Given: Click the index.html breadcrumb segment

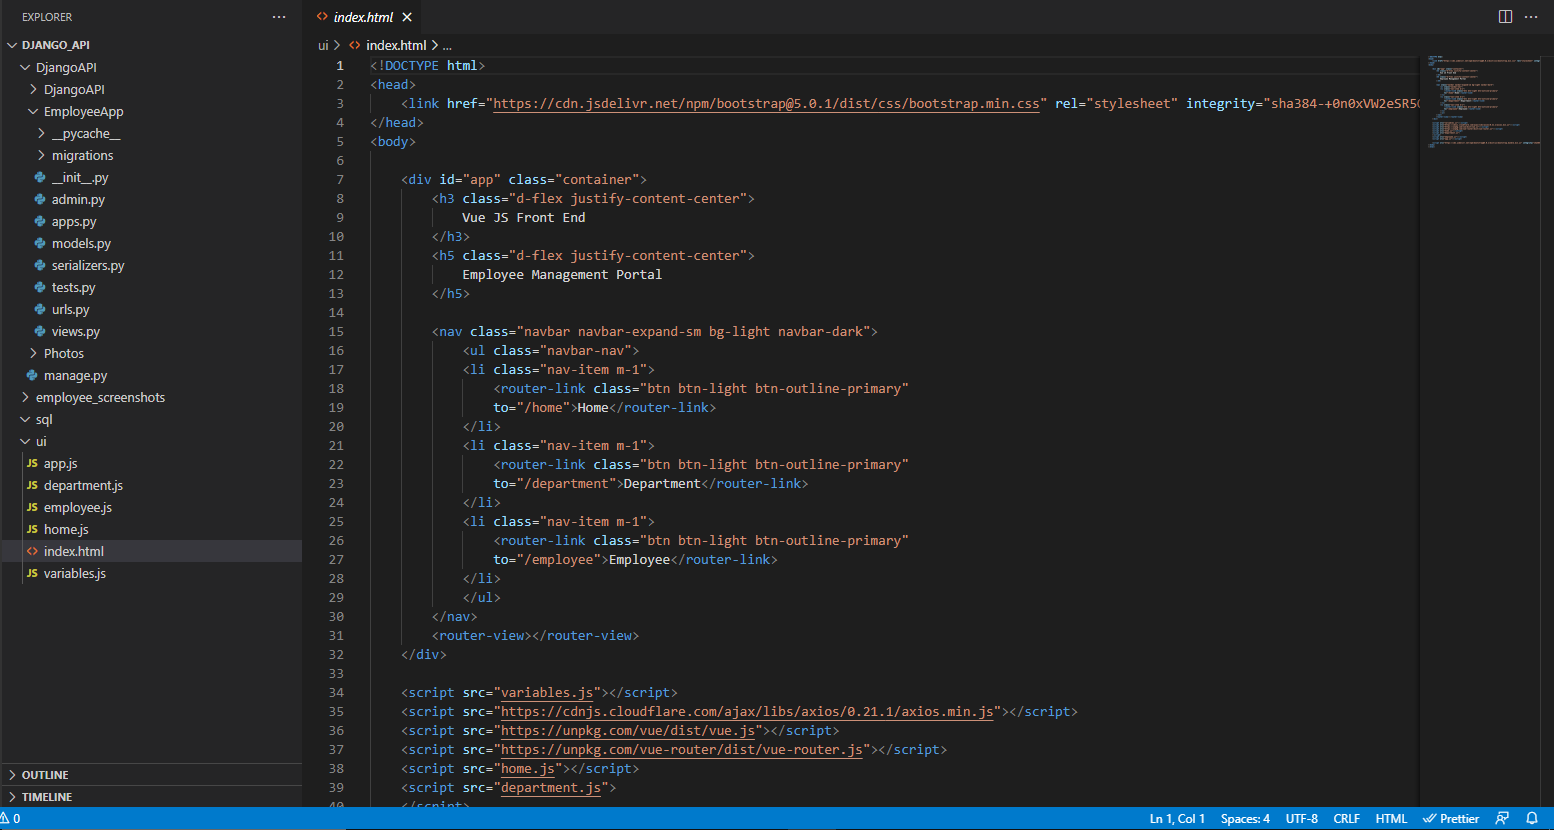Looking at the screenshot, I should (396, 45).
